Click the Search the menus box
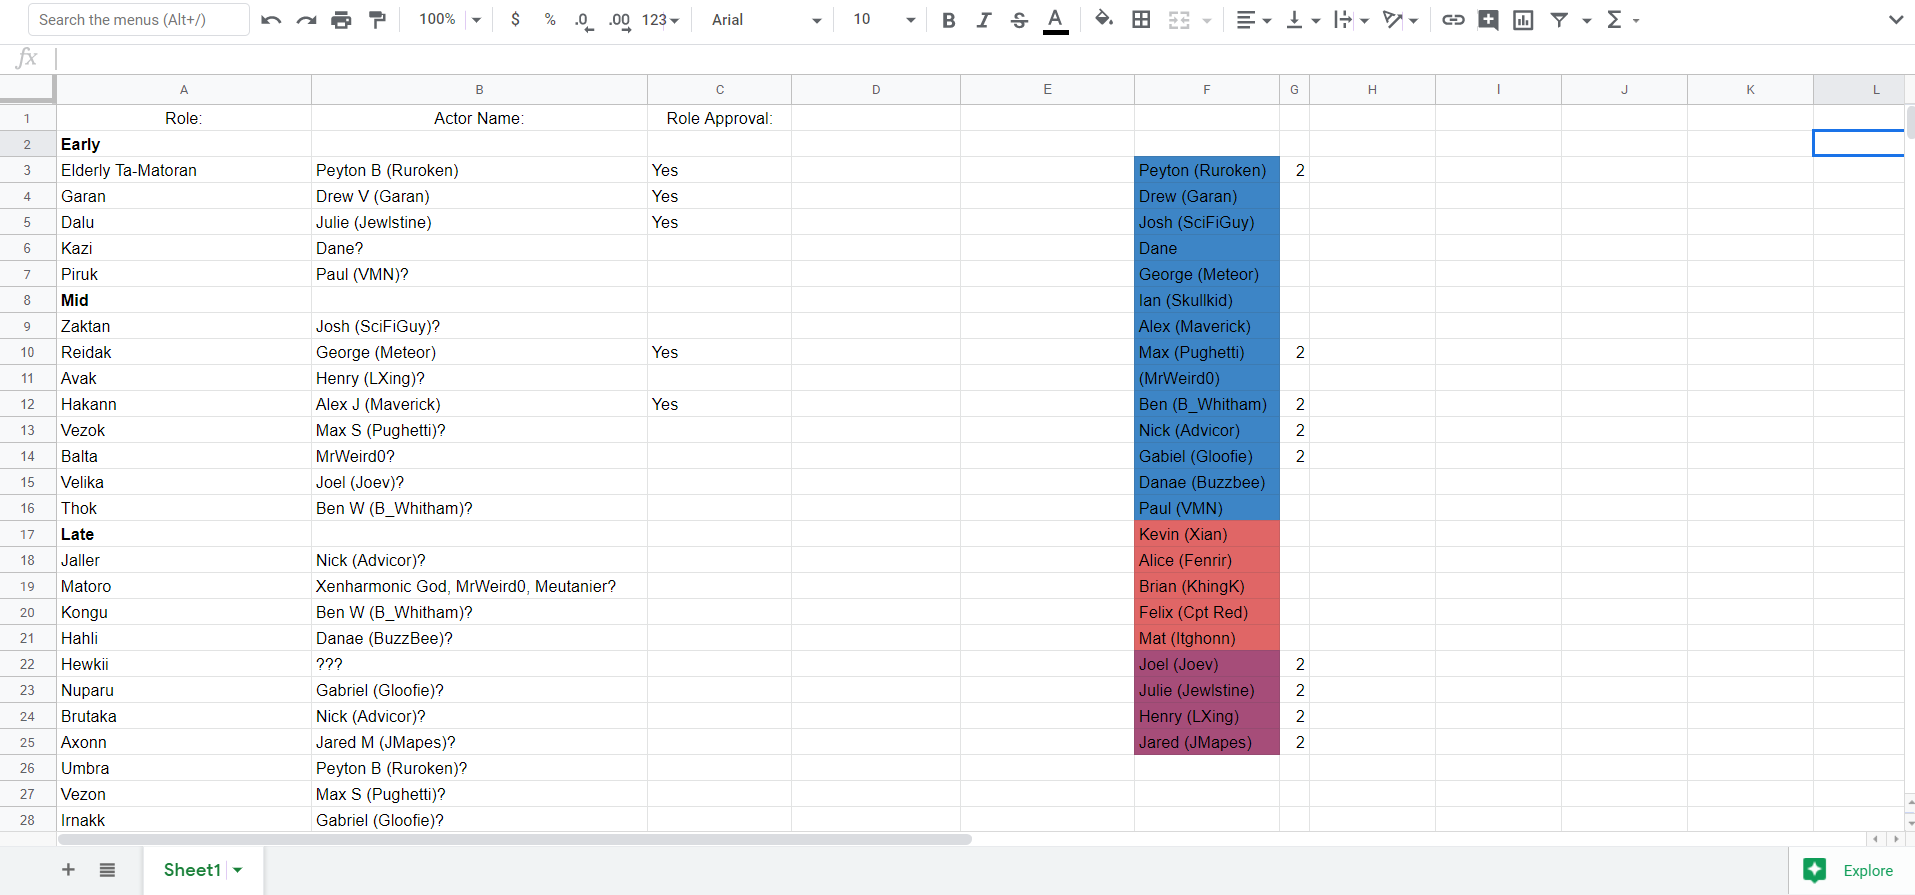This screenshot has width=1915, height=895. [x=139, y=20]
